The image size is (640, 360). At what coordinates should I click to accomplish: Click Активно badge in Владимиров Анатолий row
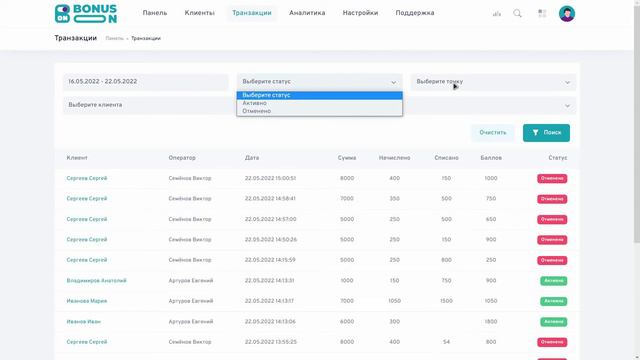[553, 281]
